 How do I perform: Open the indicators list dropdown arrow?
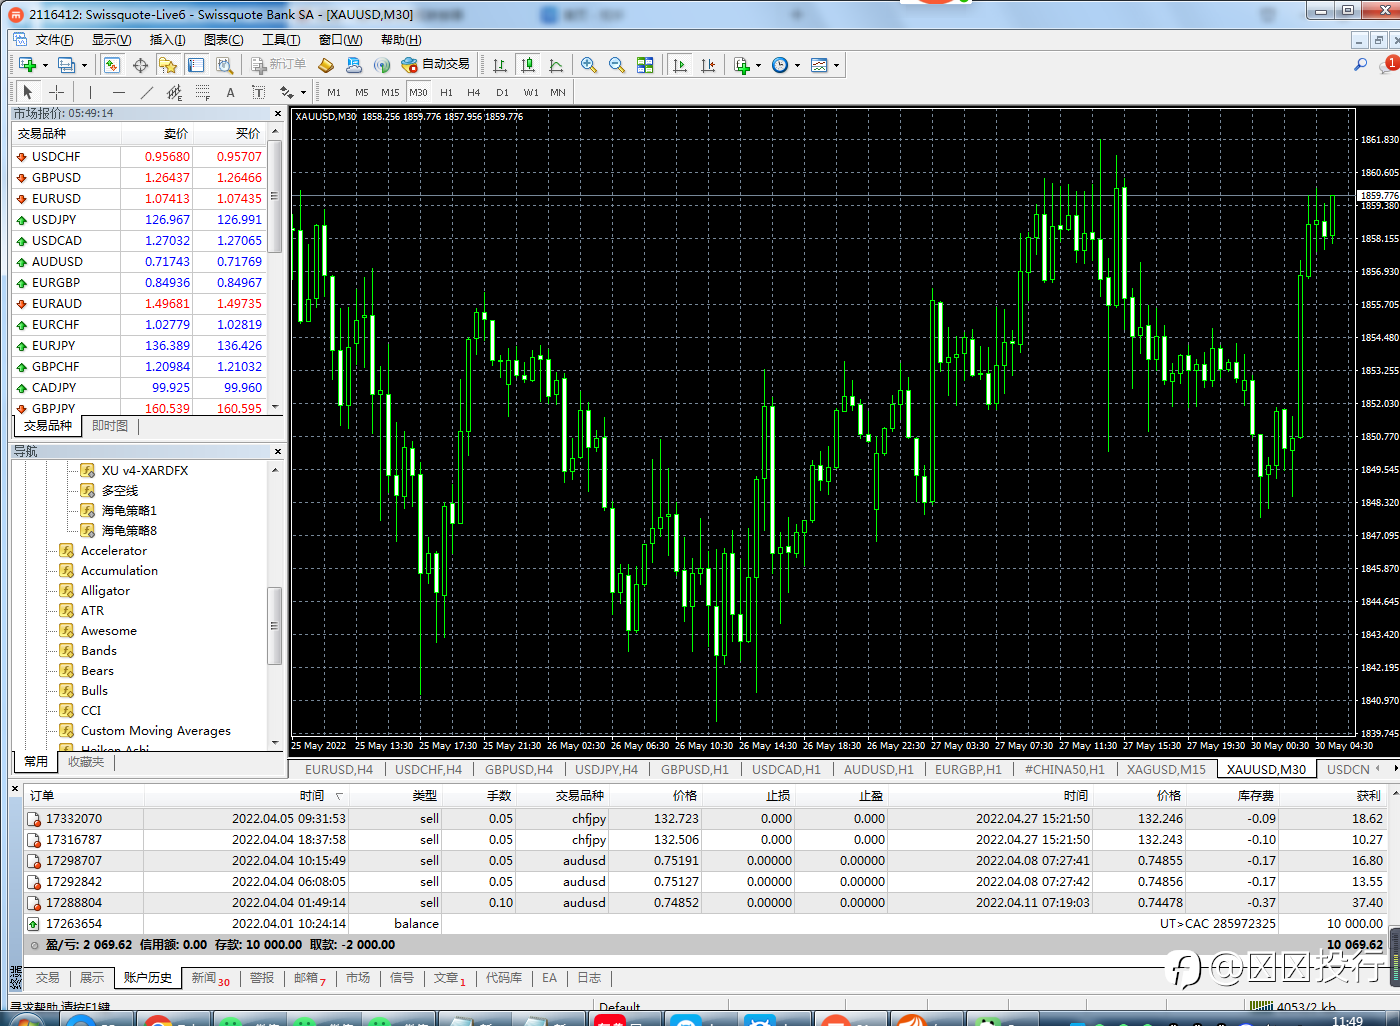tap(758, 66)
